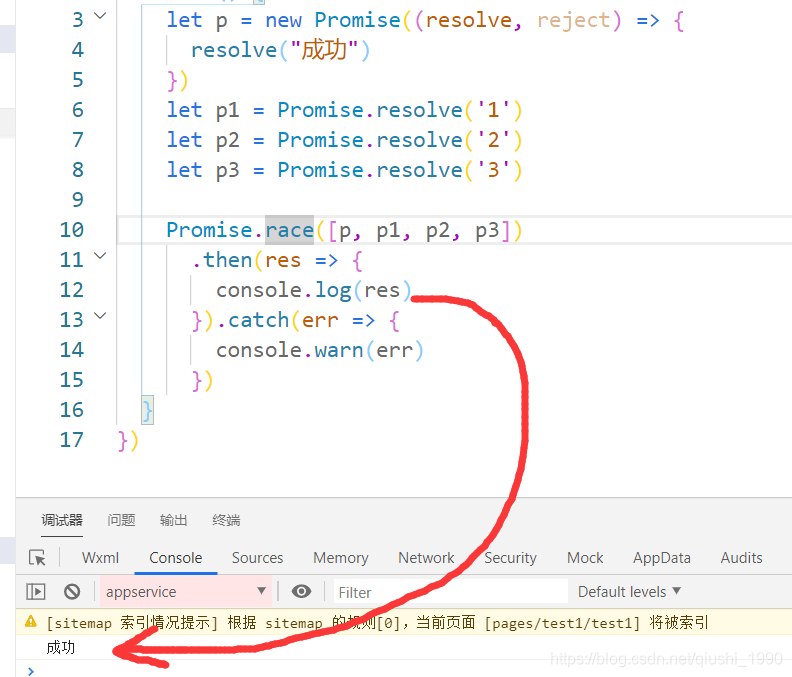
Task: Open the Mock tab
Action: tap(585, 558)
